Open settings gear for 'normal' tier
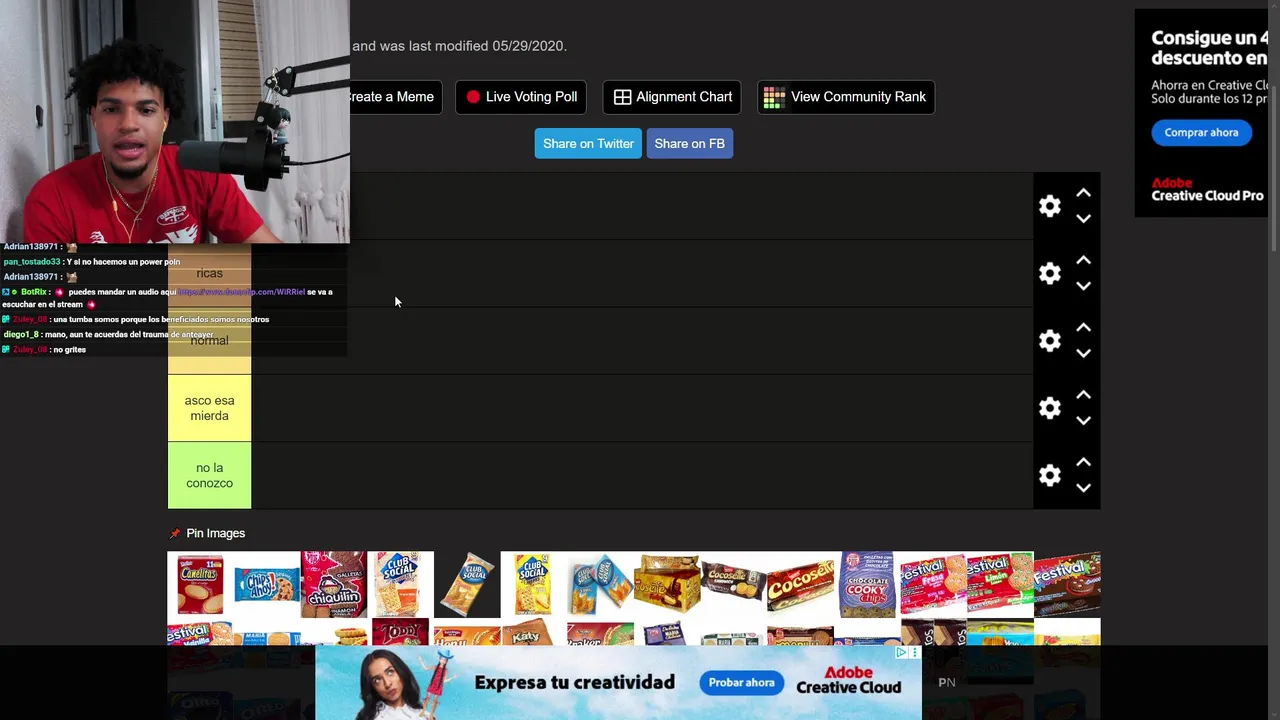 1049,341
